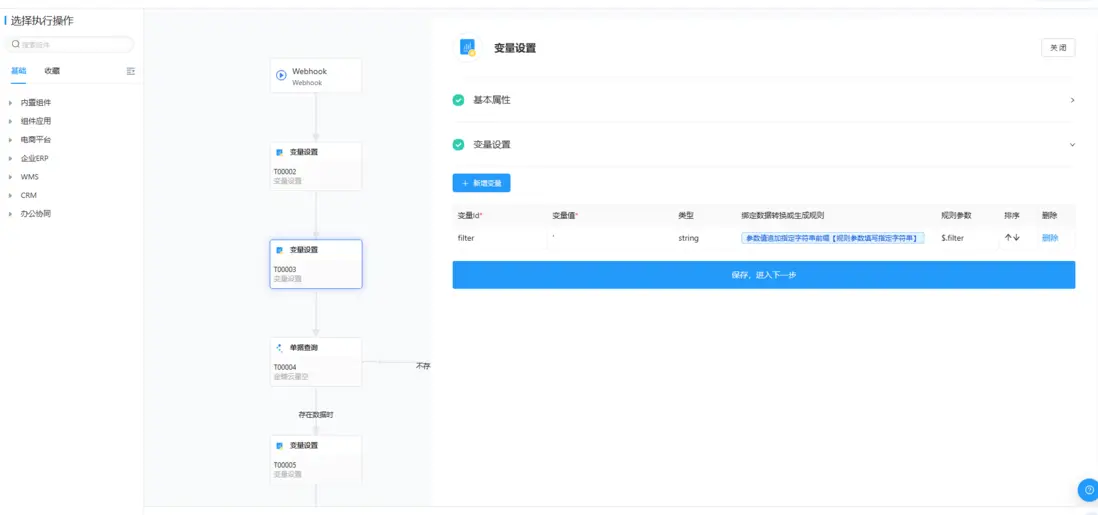Image resolution: width=1098 pixels, height=515 pixels.
Task: Expand the 办公协同 tree item
Action: coord(11,214)
